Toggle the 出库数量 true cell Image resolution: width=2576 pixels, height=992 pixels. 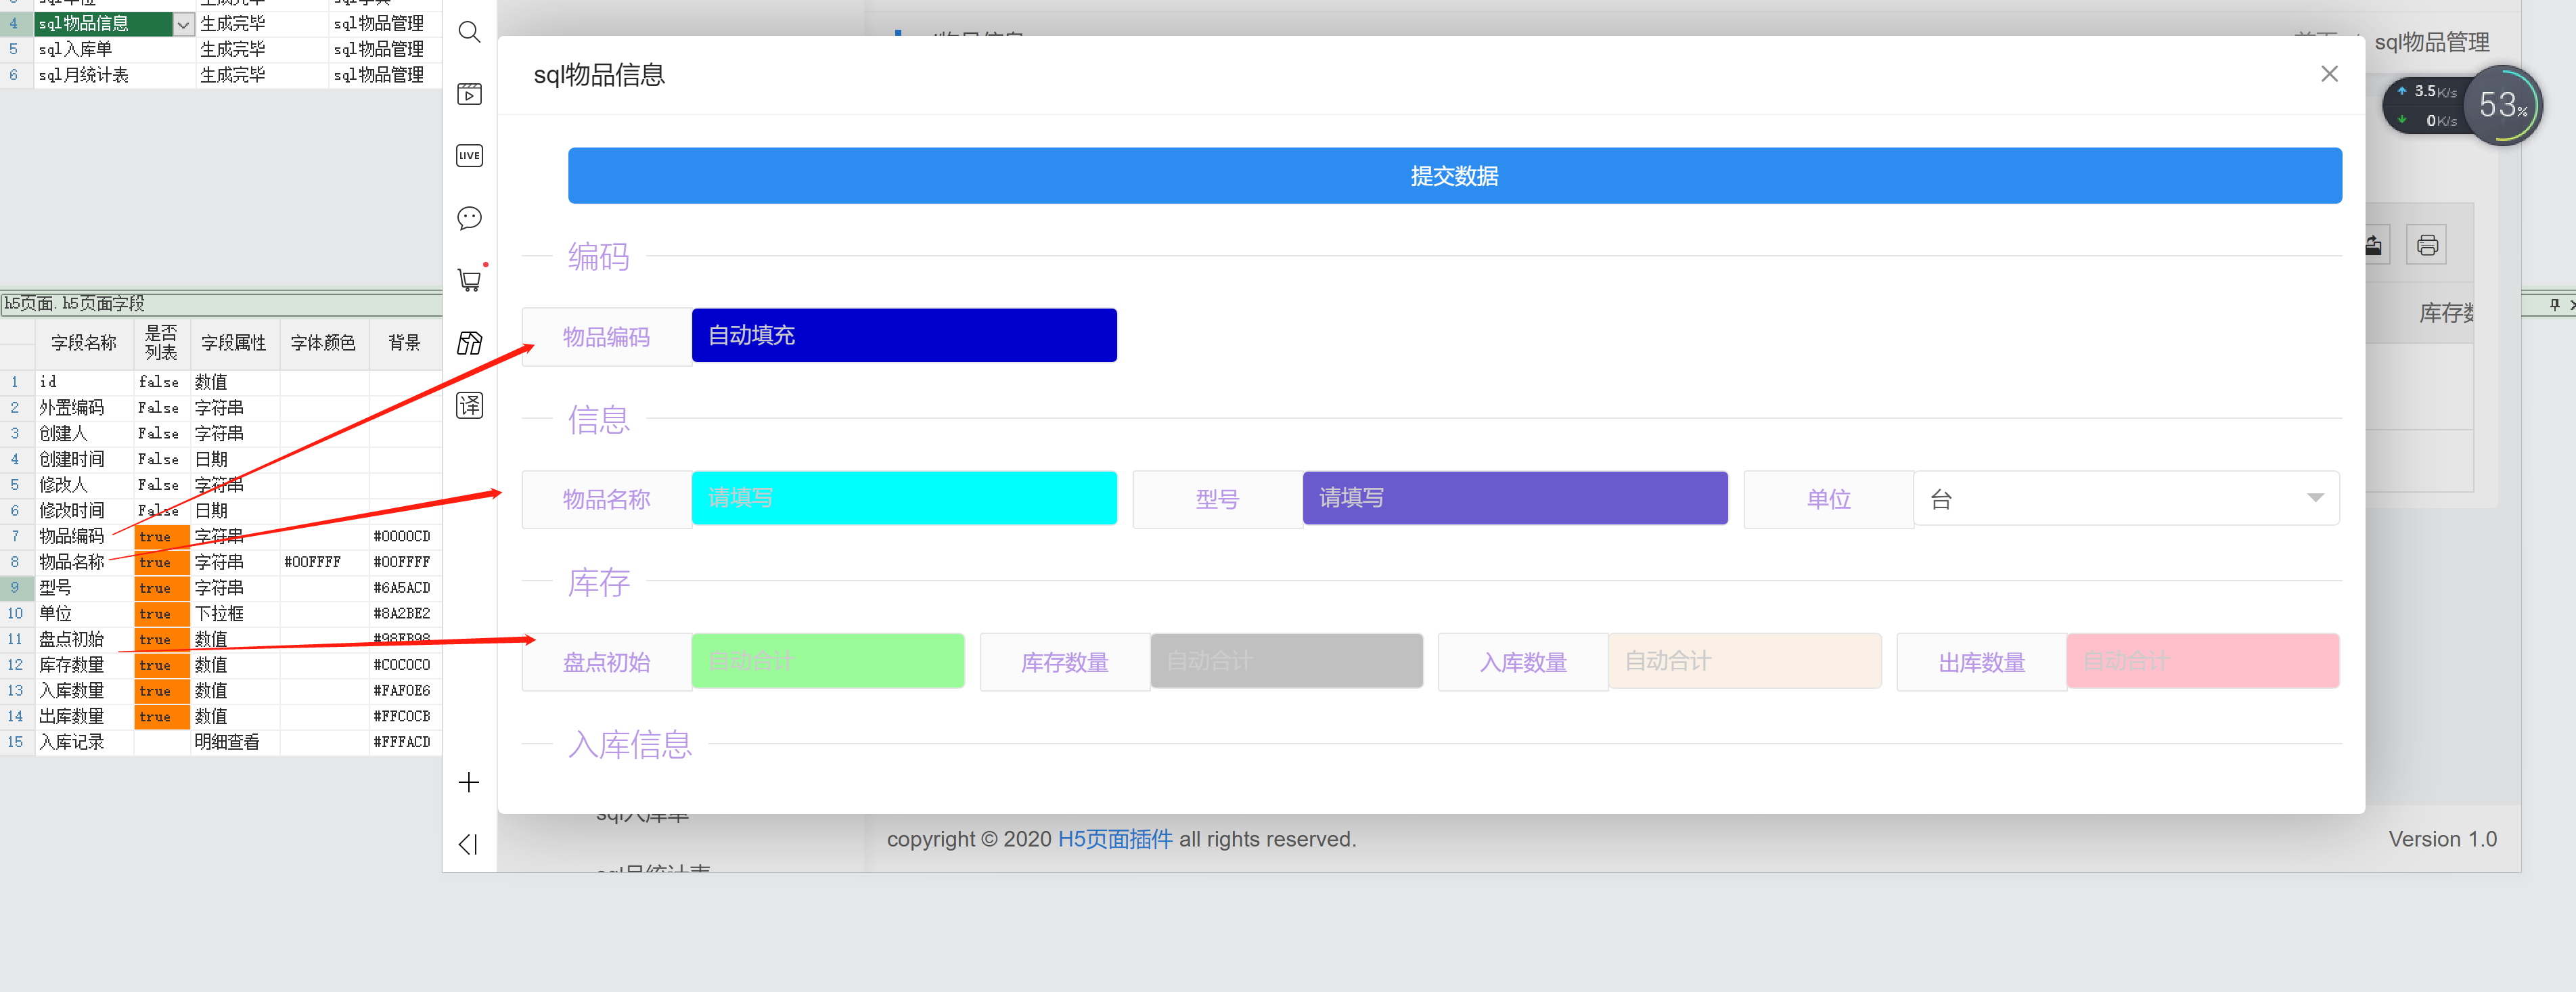(161, 717)
